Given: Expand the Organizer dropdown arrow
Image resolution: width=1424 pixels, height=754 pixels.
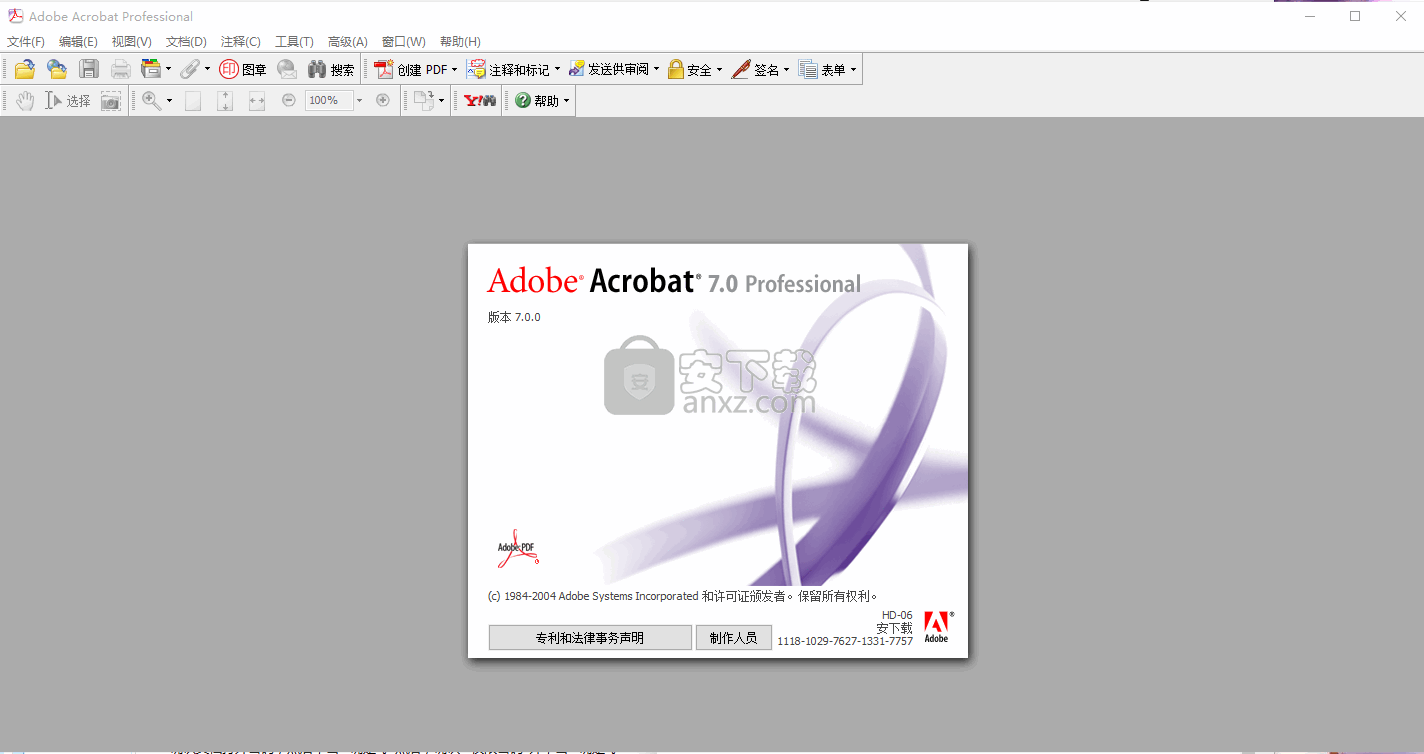Looking at the screenshot, I should click(x=169, y=69).
